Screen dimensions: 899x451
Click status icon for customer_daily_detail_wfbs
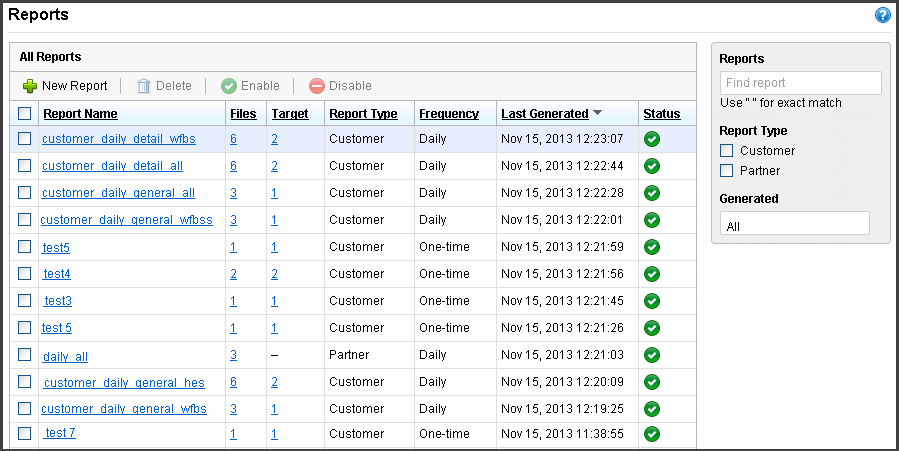652,139
